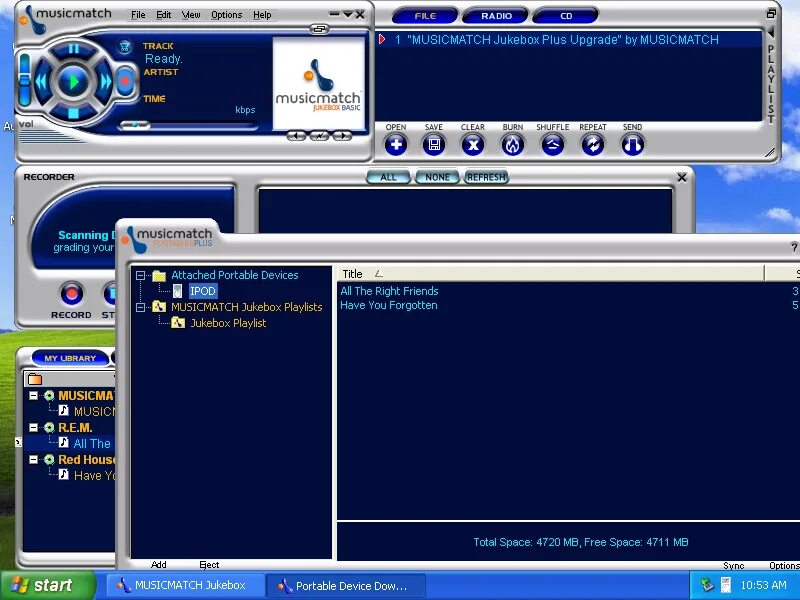
Task: Click the musicmatch Jukebox Basic album art
Action: coord(319,83)
